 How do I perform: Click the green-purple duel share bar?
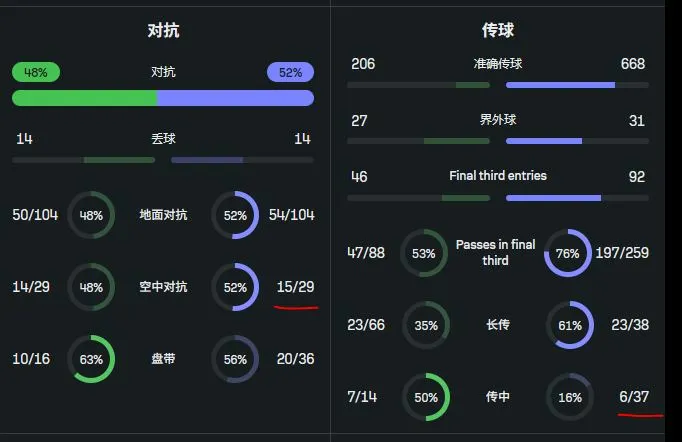[163, 98]
